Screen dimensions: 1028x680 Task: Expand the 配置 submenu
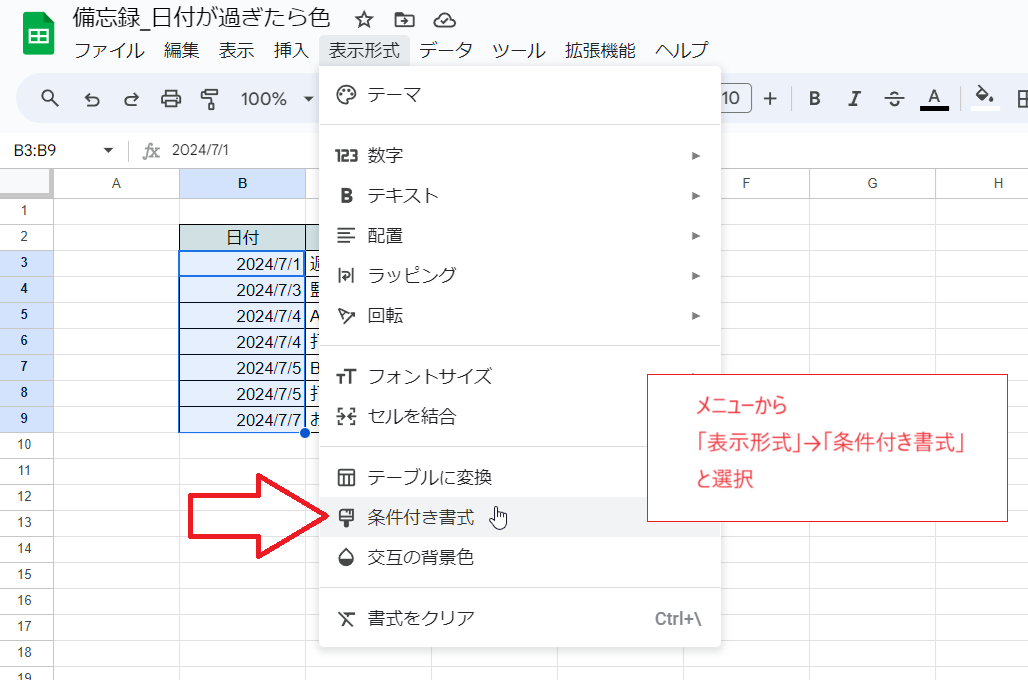pyautogui.click(x=519, y=235)
